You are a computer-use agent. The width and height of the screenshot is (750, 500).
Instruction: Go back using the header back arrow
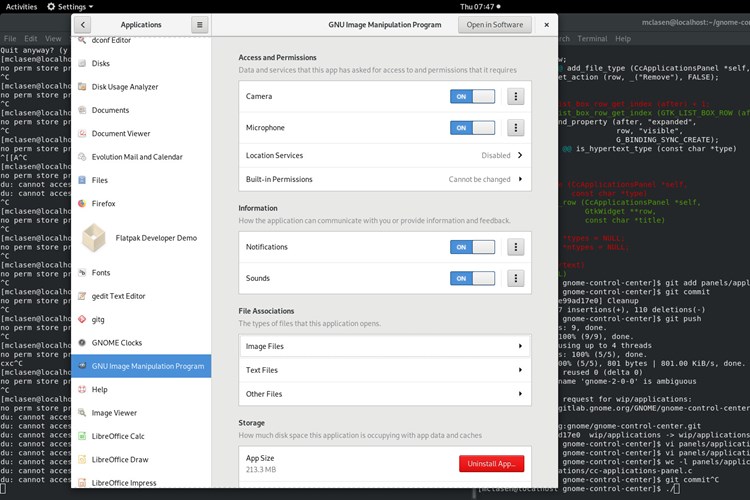point(83,25)
